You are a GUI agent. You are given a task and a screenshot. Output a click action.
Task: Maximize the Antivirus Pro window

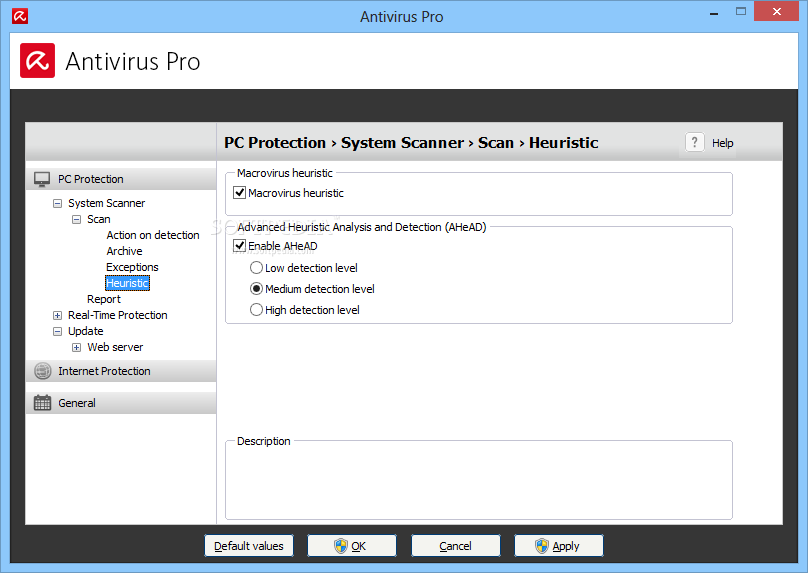pos(740,11)
